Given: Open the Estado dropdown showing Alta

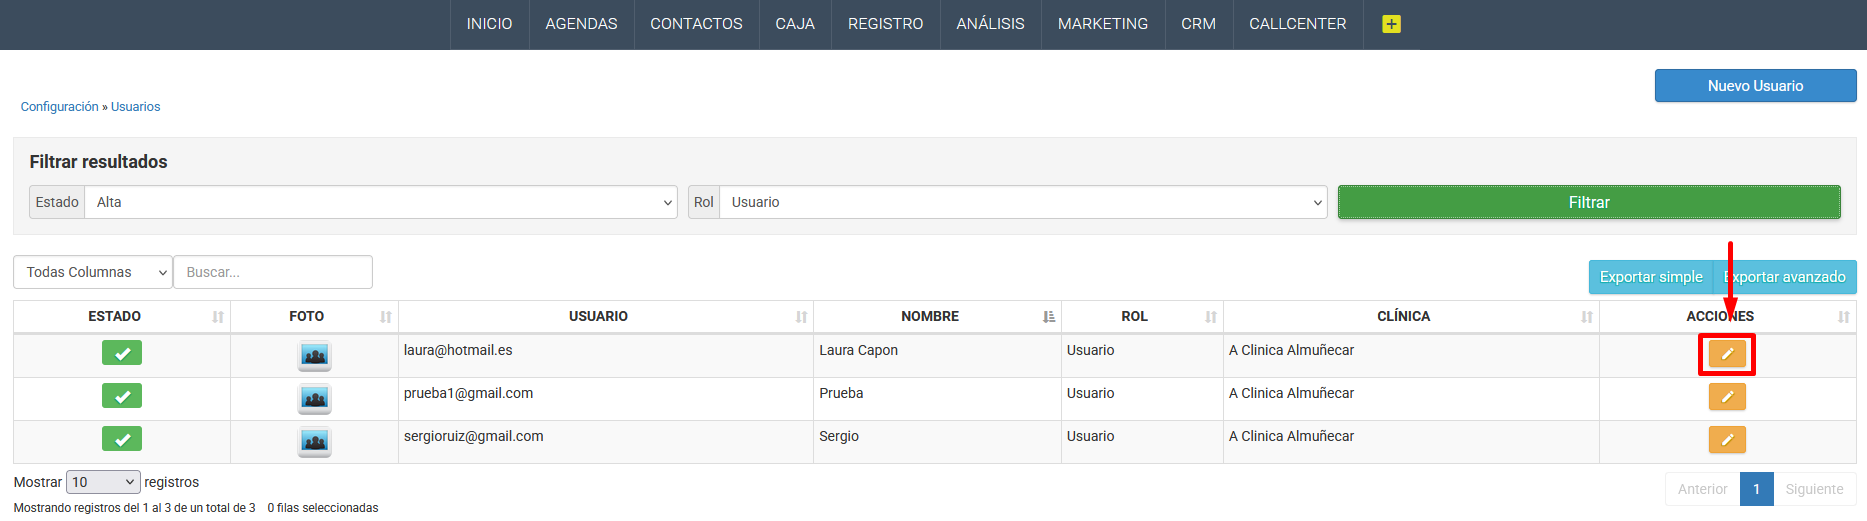Looking at the screenshot, I should coord(380,202).
